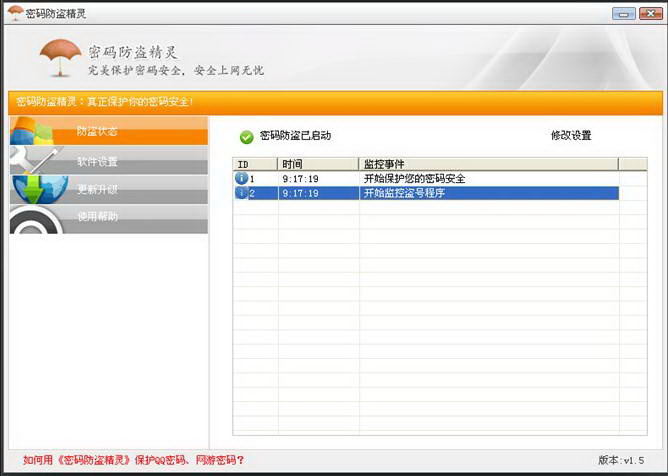
Task: Open the 防盗状态 sidebar tab
Action: pyautogui.click(x=98, y=132)
